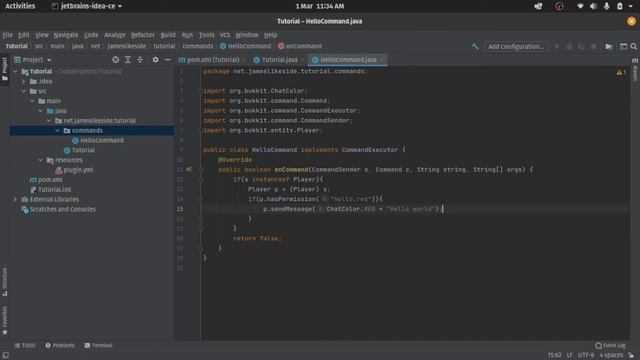Click the read-only lock icon in status bar

coord(631,355)
